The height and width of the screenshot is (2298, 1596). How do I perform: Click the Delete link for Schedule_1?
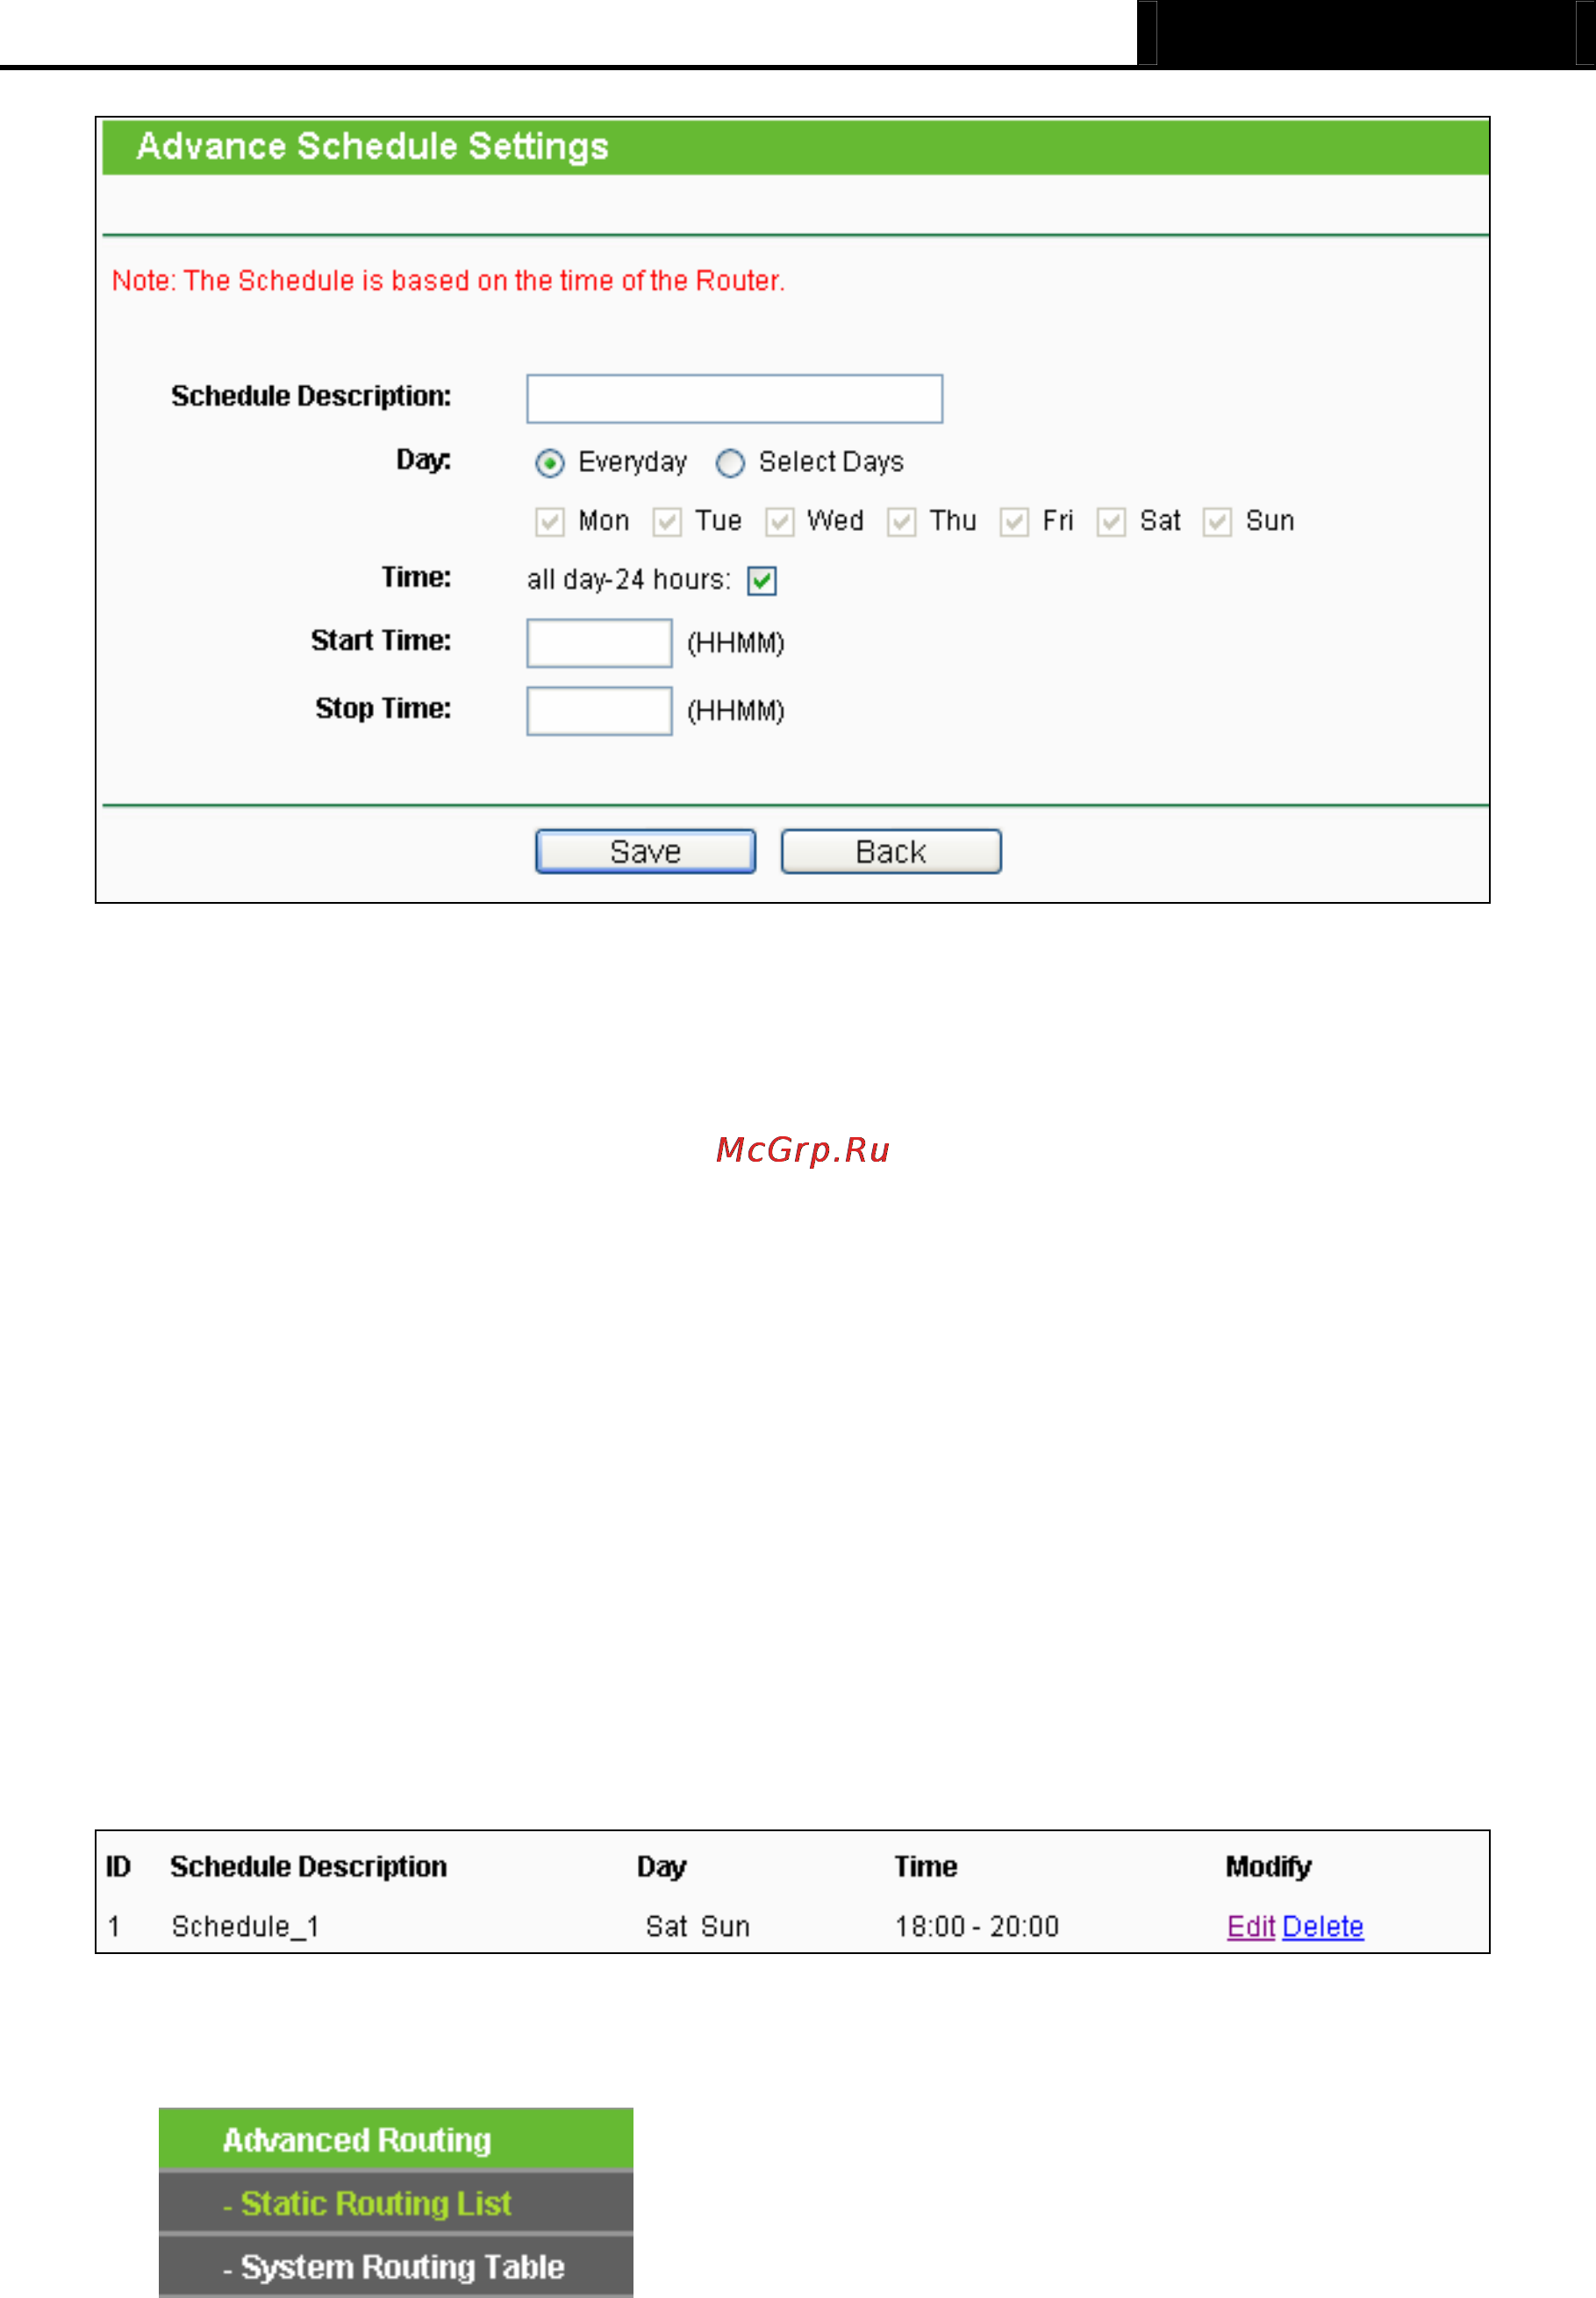click(1323, 1927)
